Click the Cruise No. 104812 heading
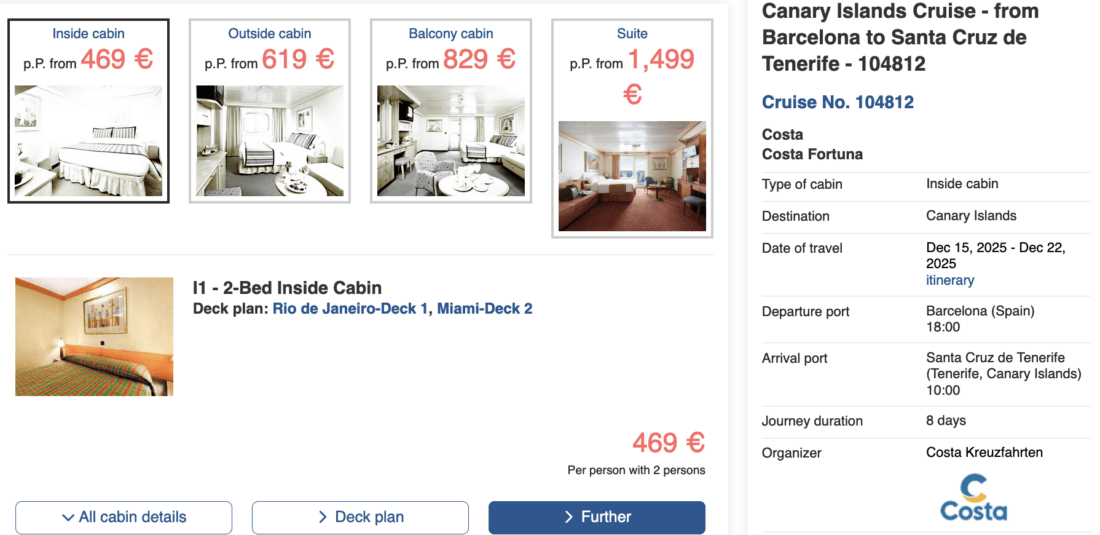1100x535 pixels. click(x=838, y=102)
